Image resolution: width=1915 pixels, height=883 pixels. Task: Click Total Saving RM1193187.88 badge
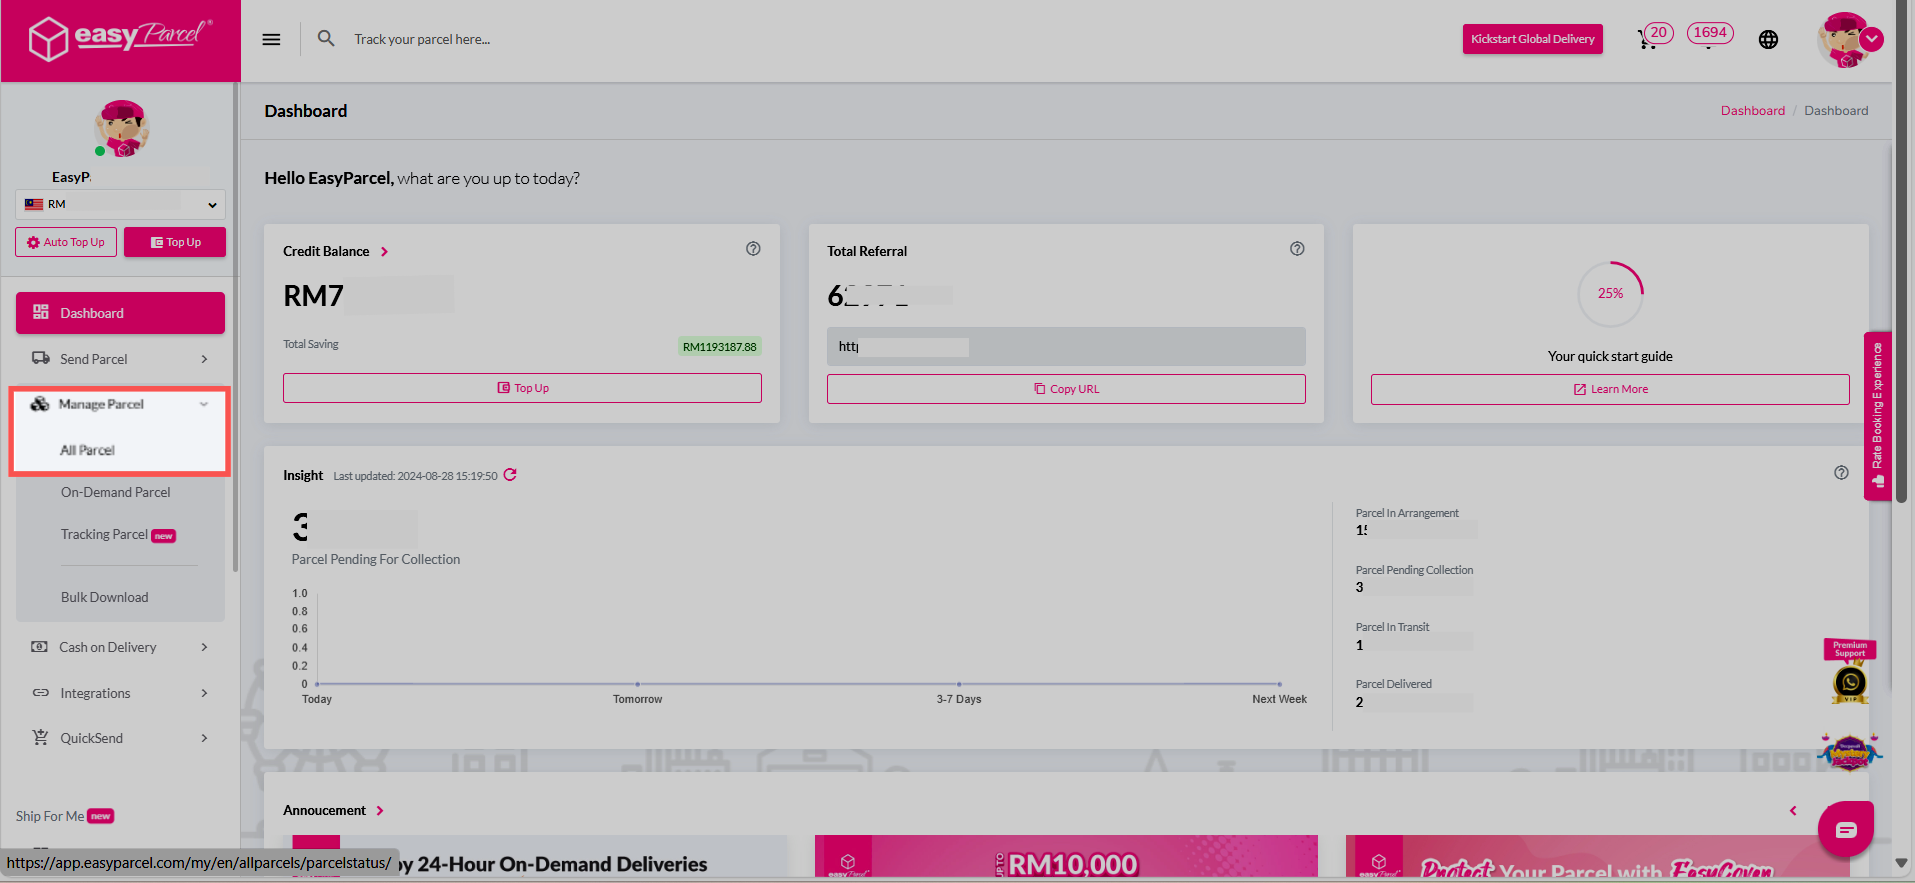[719, 347]
